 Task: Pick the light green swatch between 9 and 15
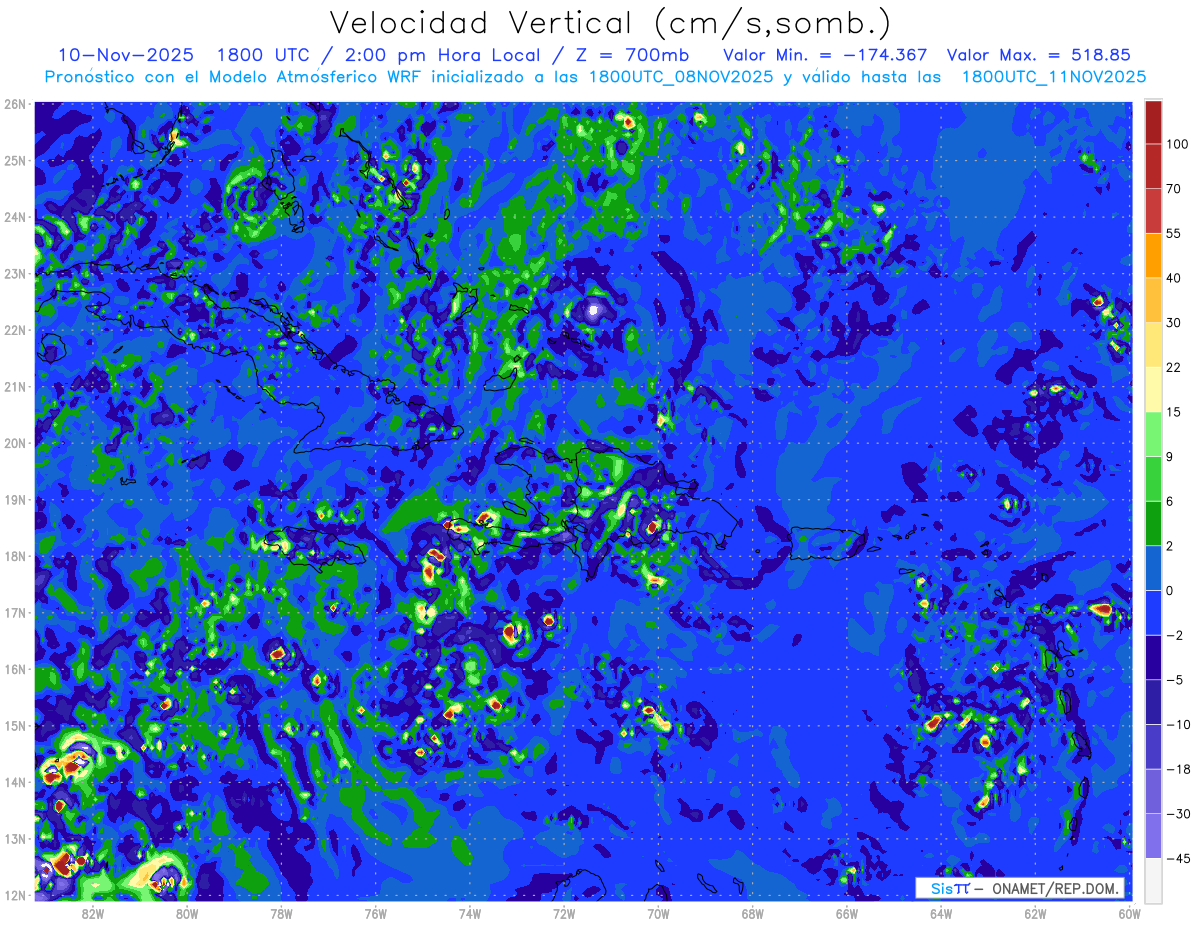(1153, 433)
